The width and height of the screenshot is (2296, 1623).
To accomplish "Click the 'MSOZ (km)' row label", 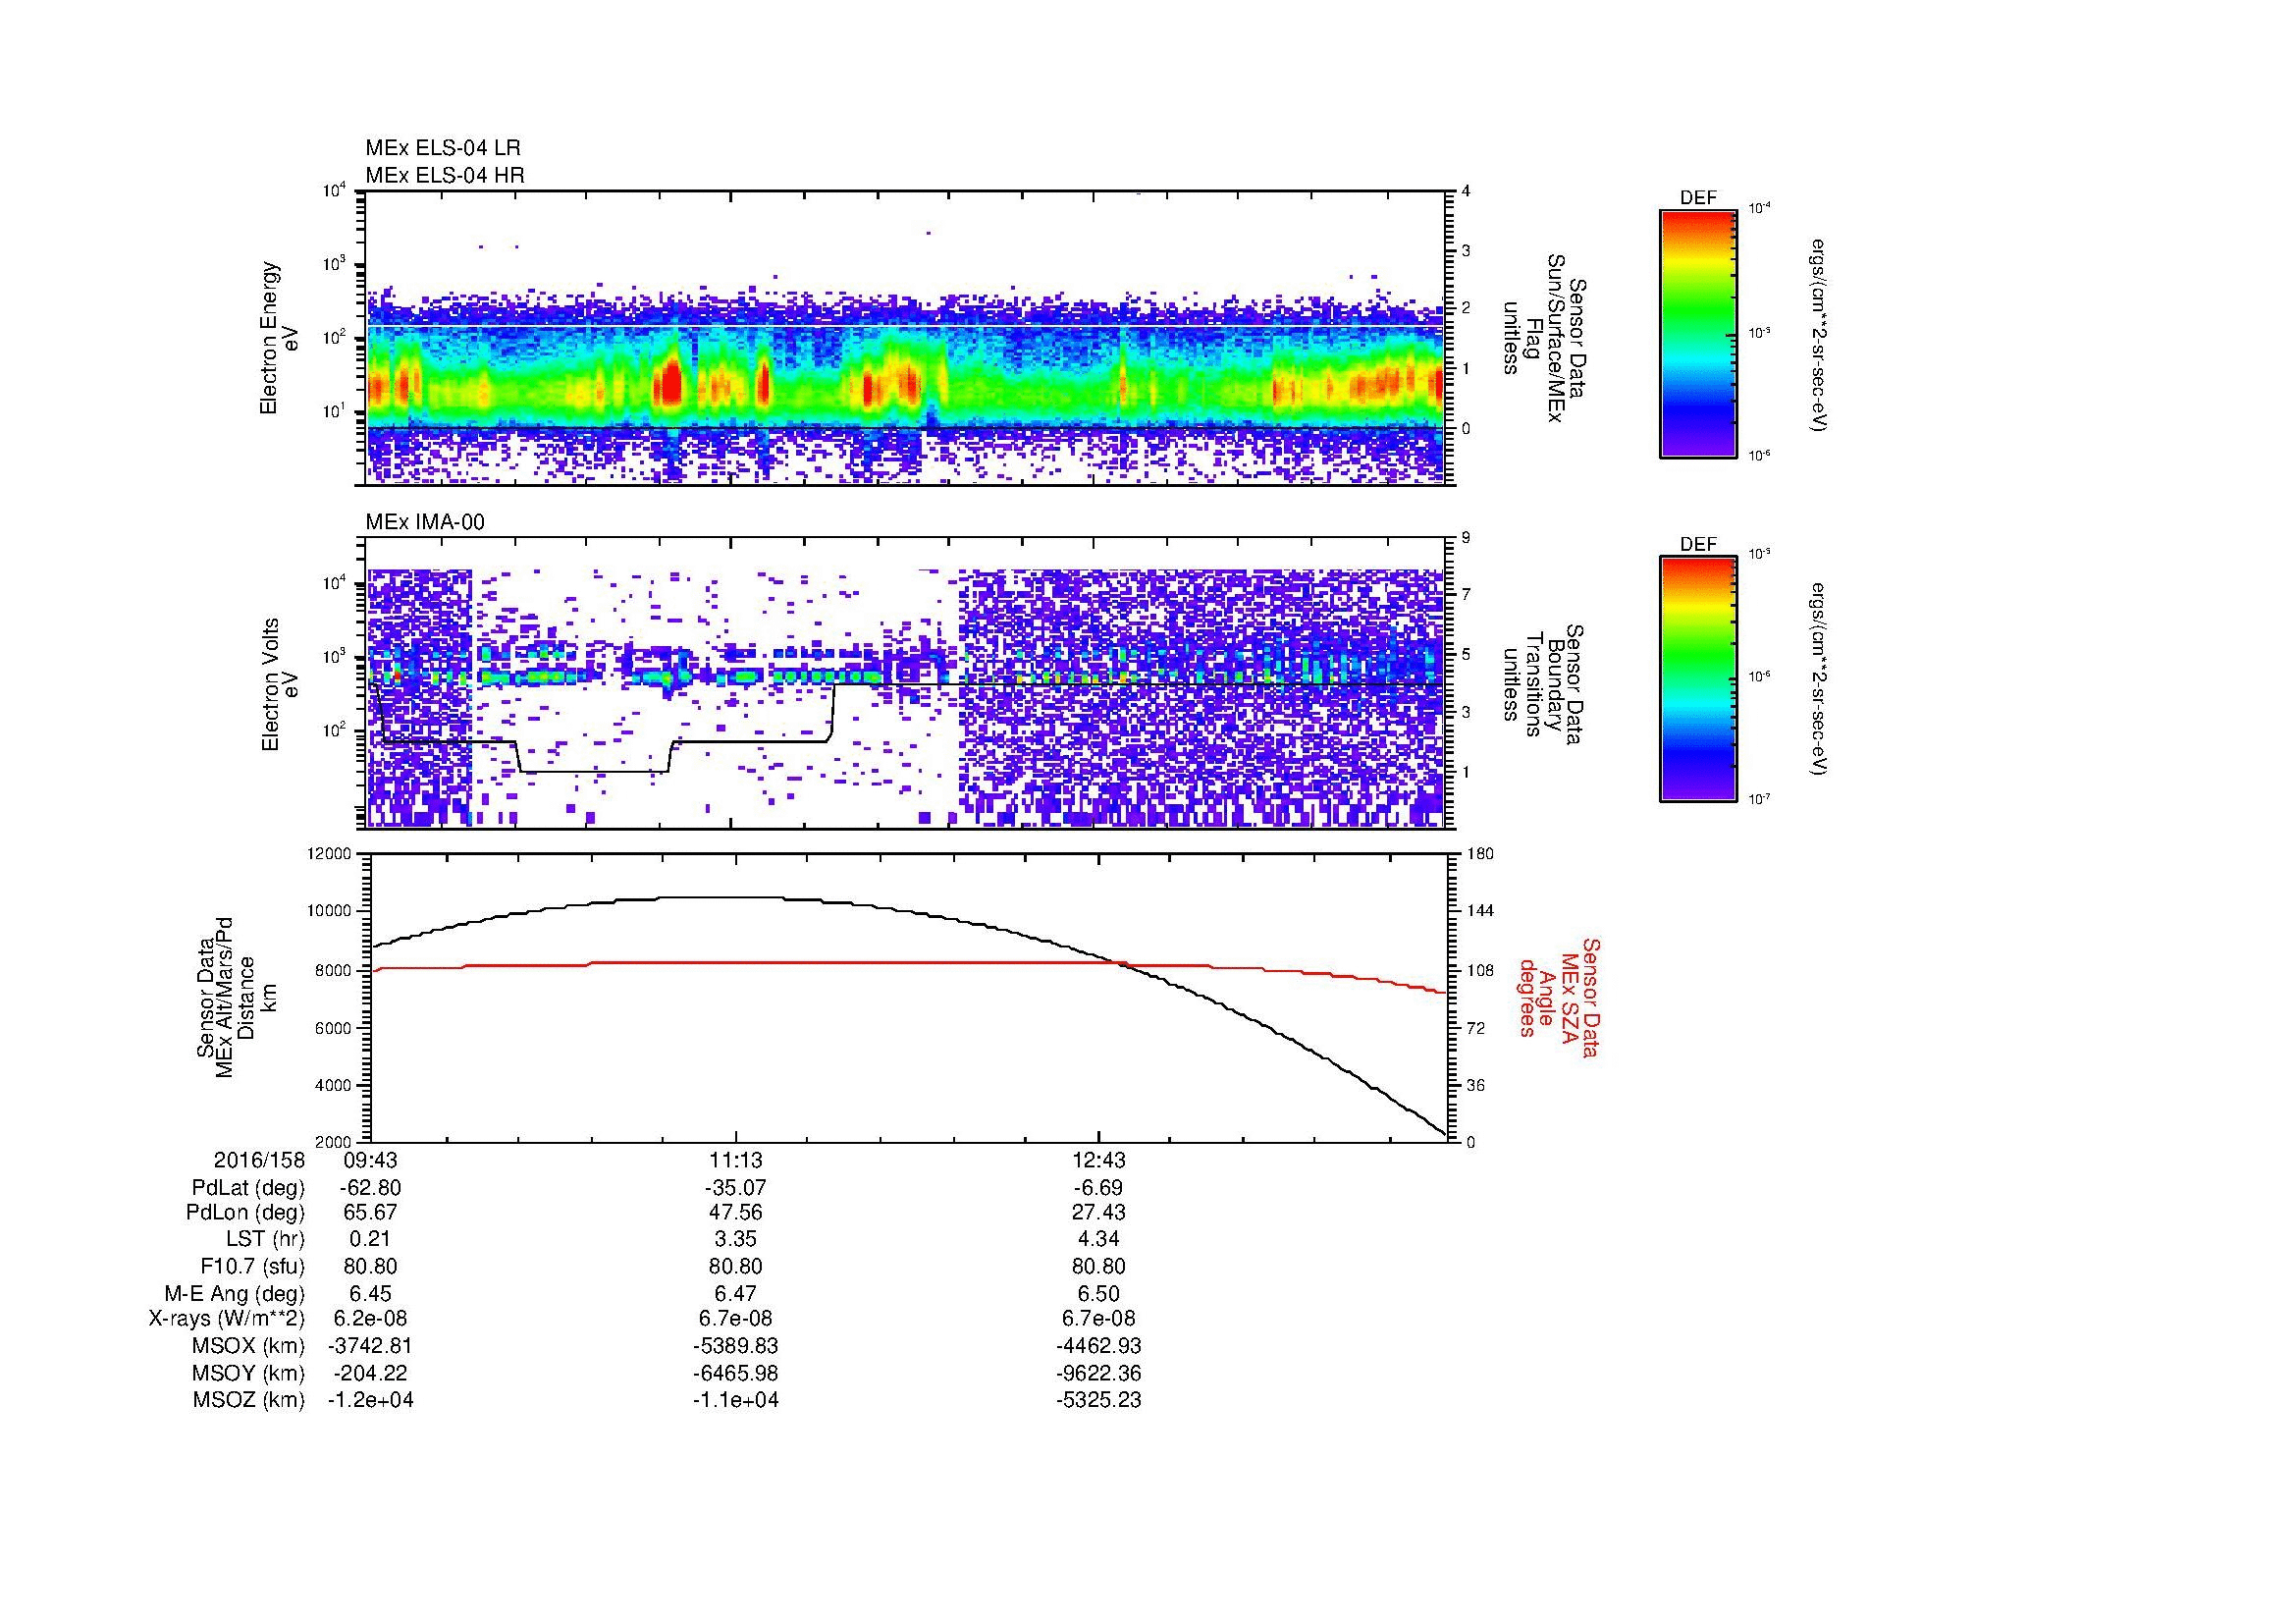I will point(249,1400).
